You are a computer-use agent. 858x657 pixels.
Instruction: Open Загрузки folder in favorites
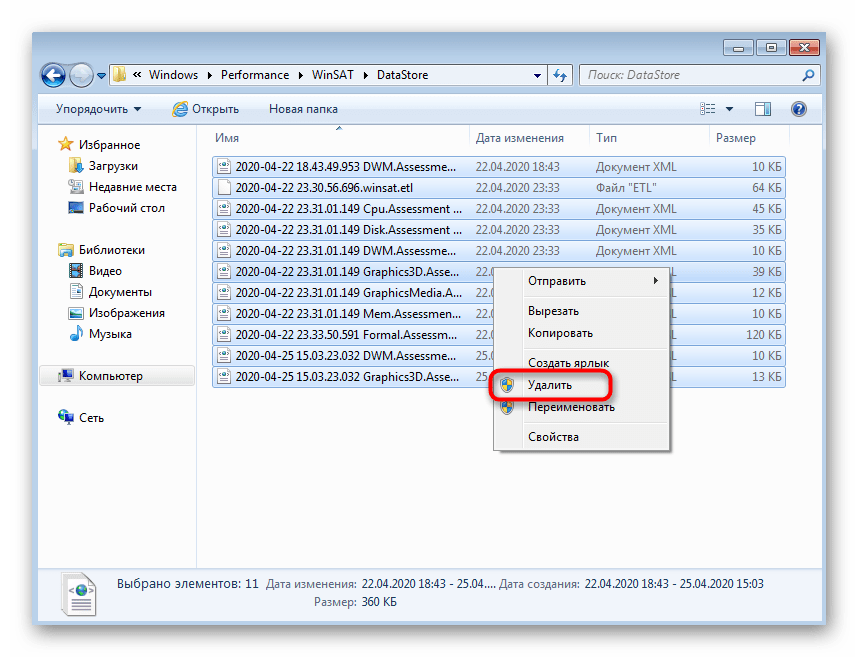(x=112, y=166)
